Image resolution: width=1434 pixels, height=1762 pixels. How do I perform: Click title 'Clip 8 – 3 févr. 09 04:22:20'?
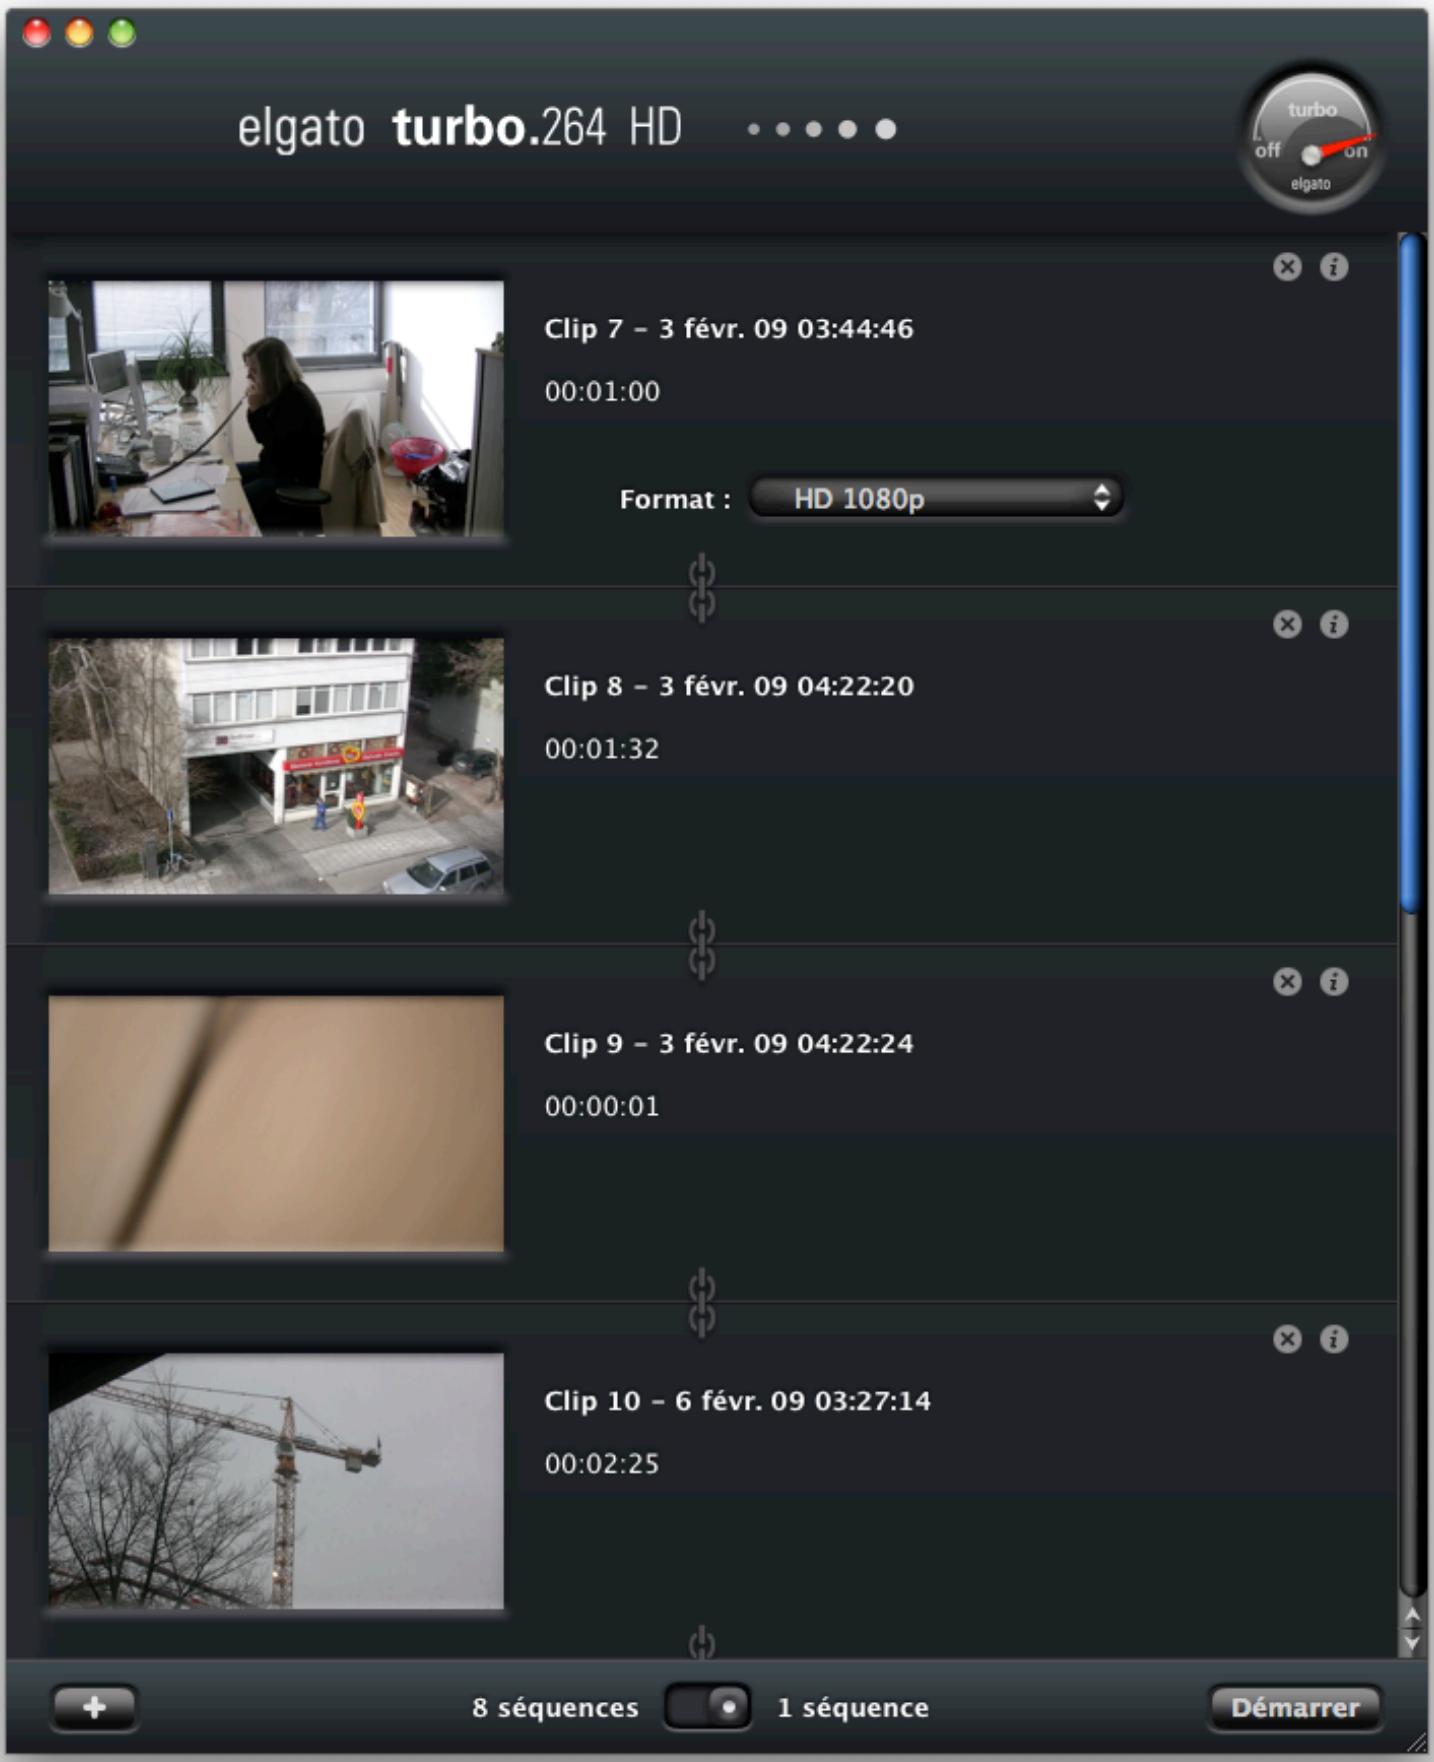729,686
